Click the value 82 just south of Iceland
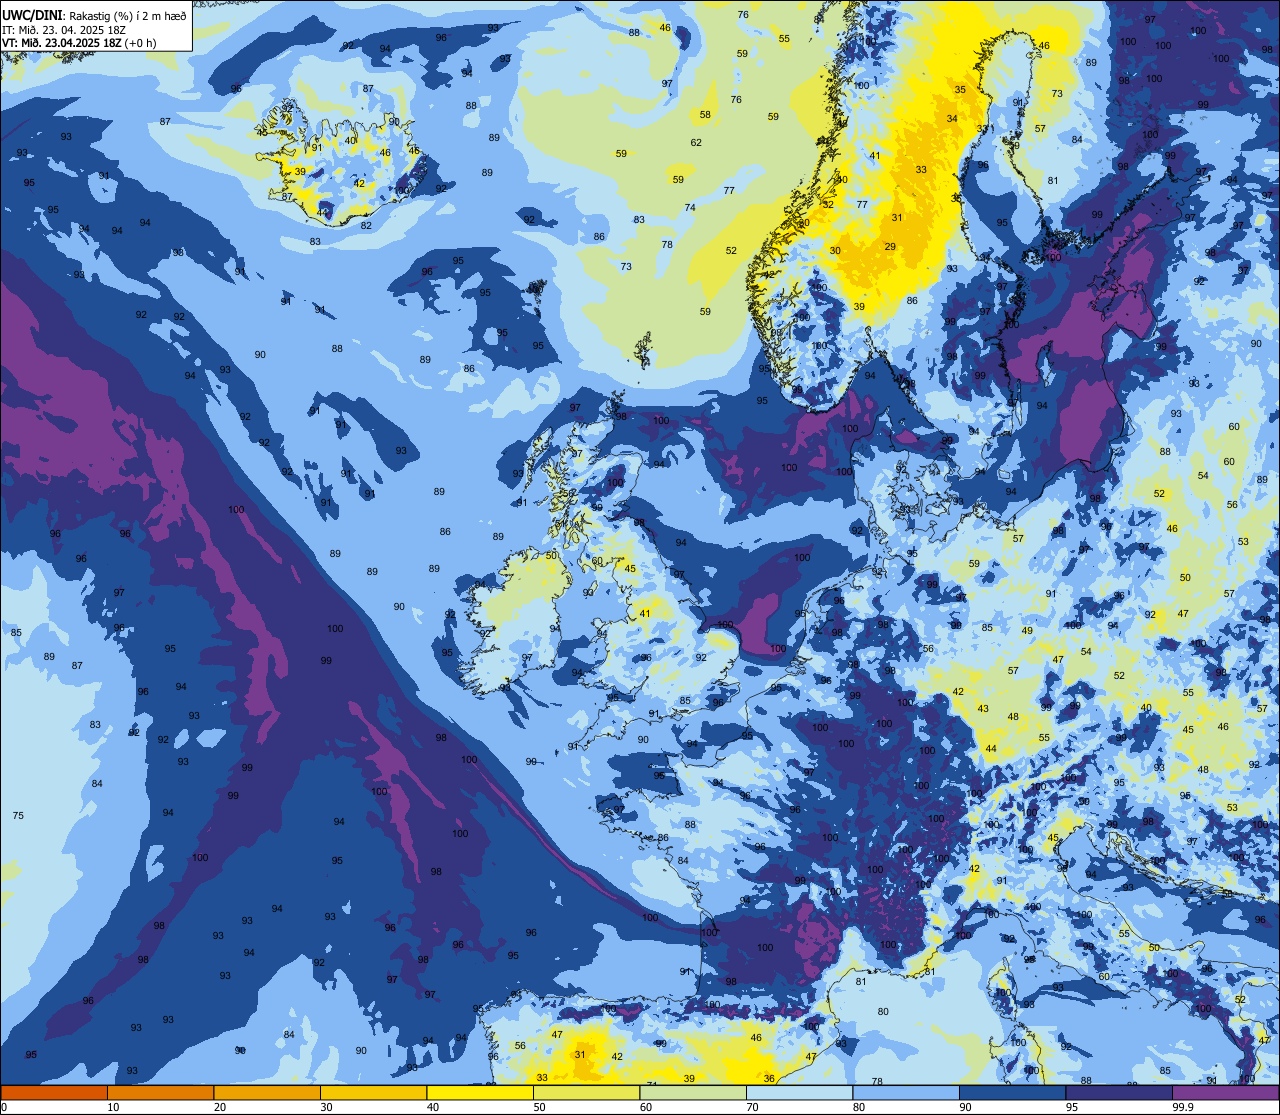Viewport: 1280px width, 1115px height. tap(366, 226)
